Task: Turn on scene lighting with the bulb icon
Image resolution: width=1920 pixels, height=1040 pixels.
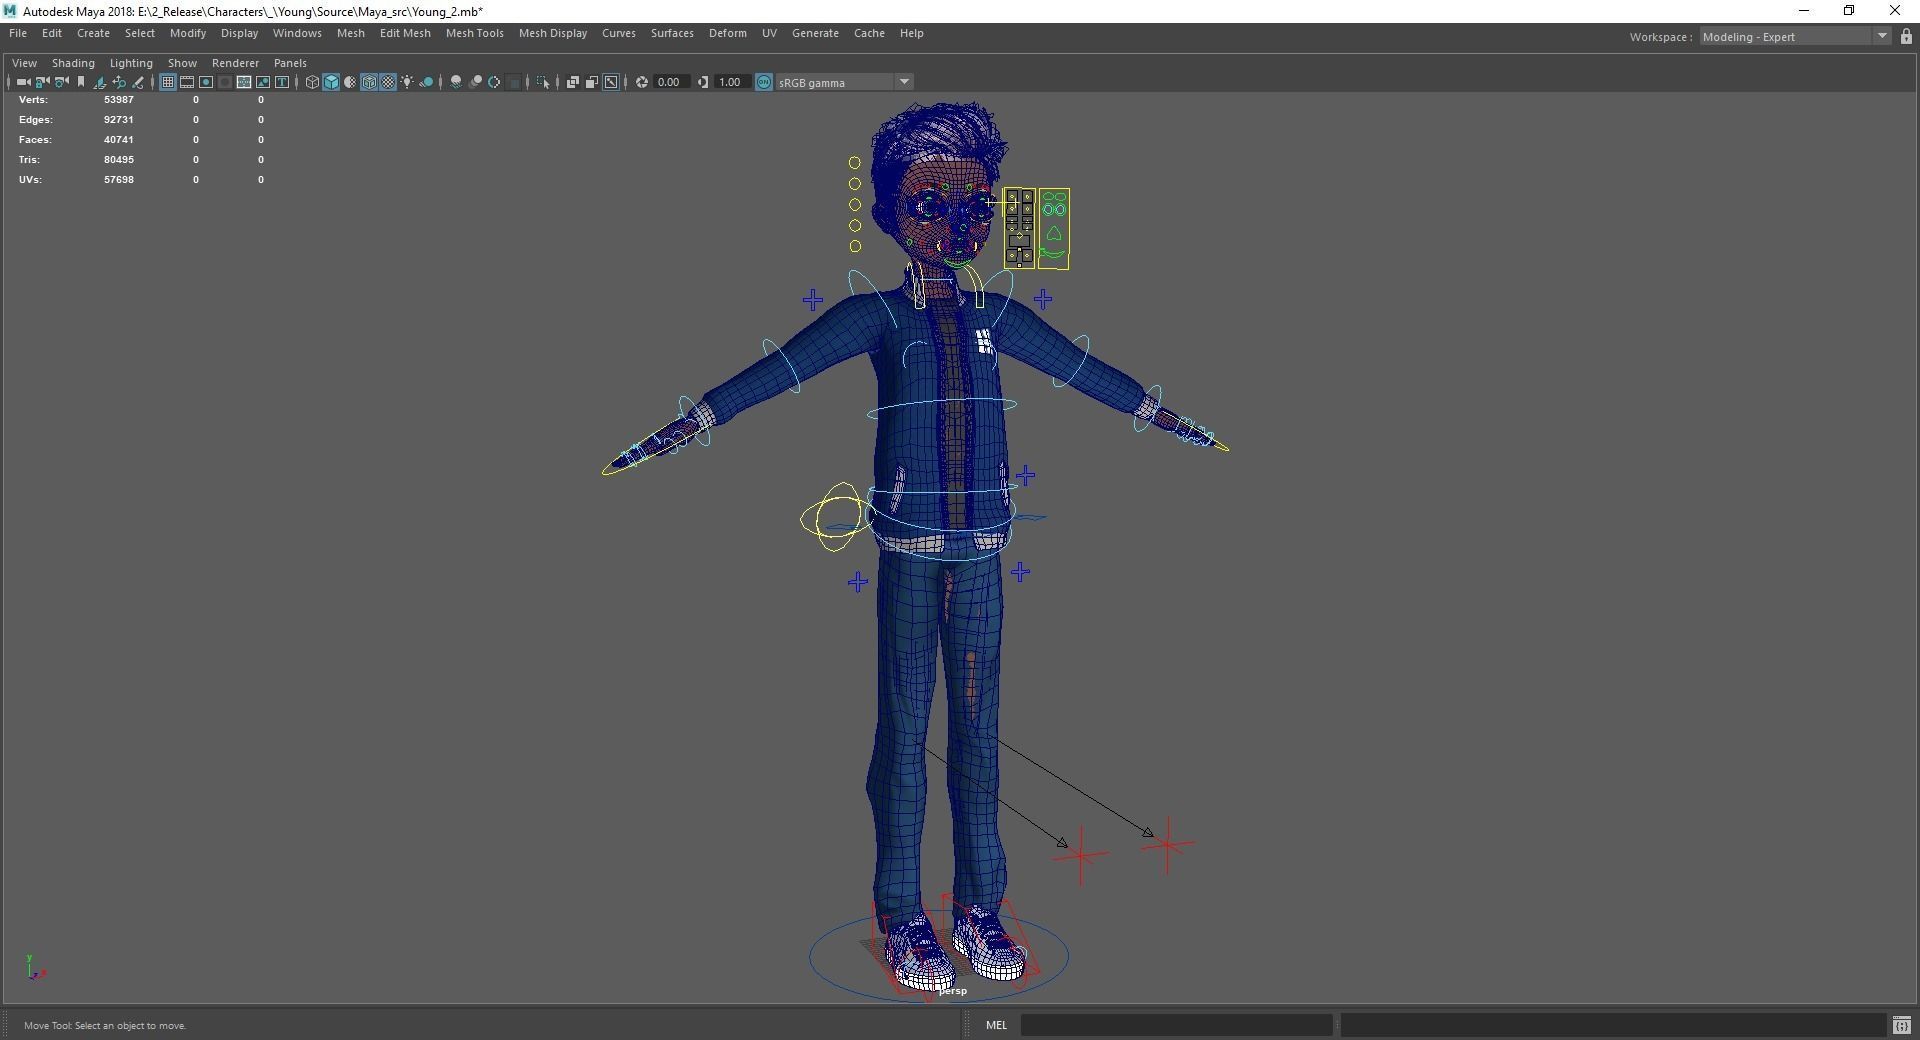Action: coord(407,82)
